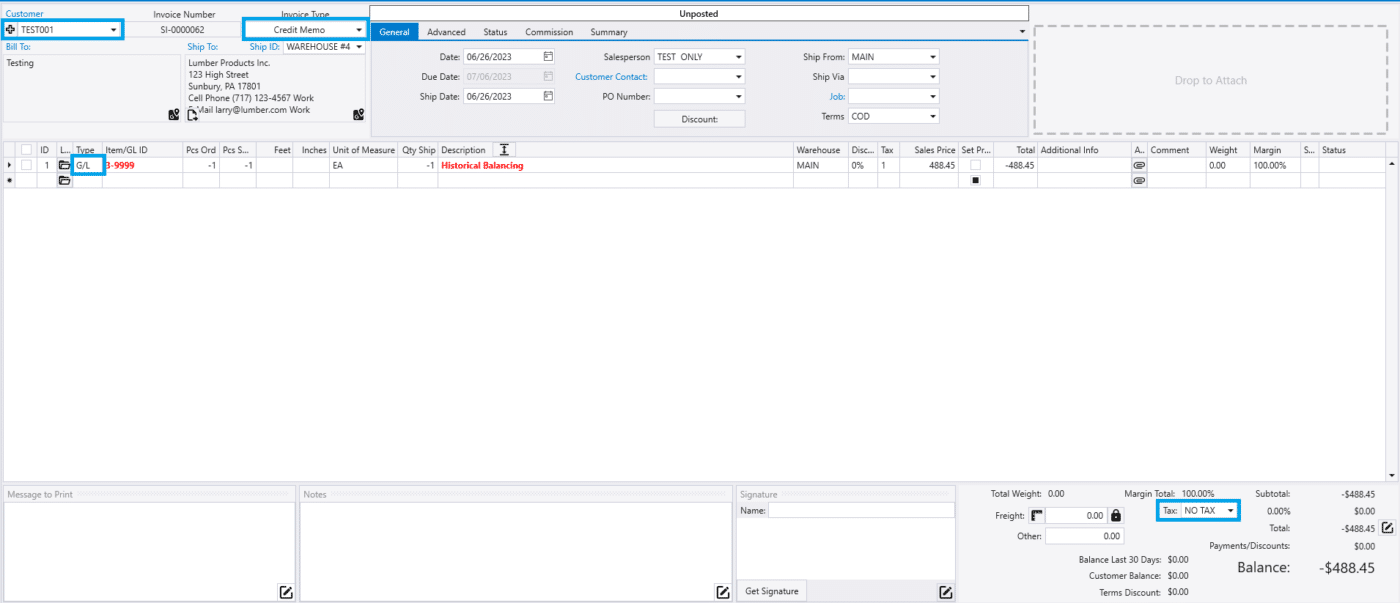Expand the row indicator arrow on line 1
1400x603 pixels.
(x=10, y=165)
